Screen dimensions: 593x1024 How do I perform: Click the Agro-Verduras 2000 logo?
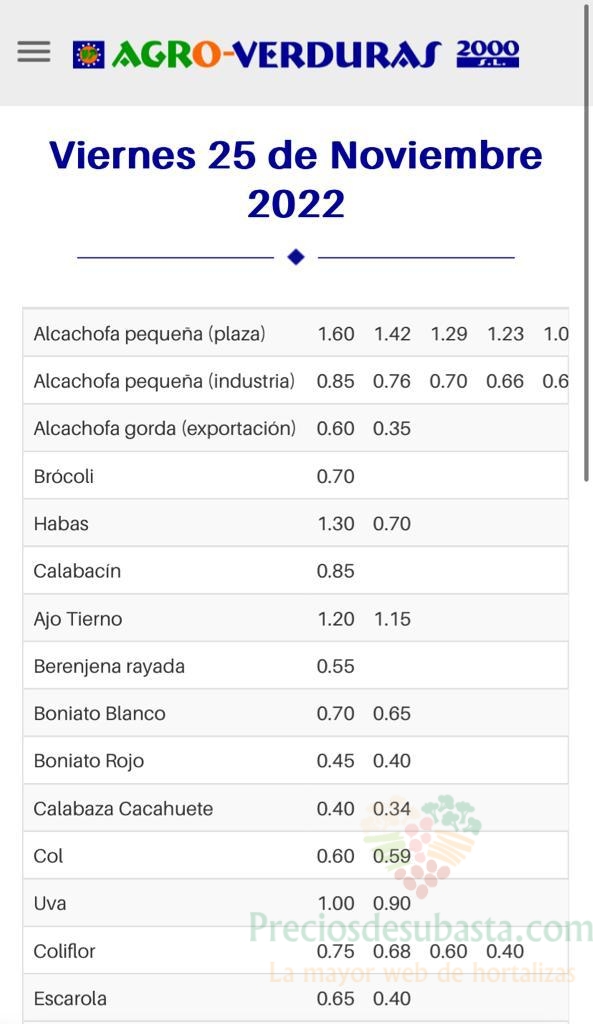296,54
